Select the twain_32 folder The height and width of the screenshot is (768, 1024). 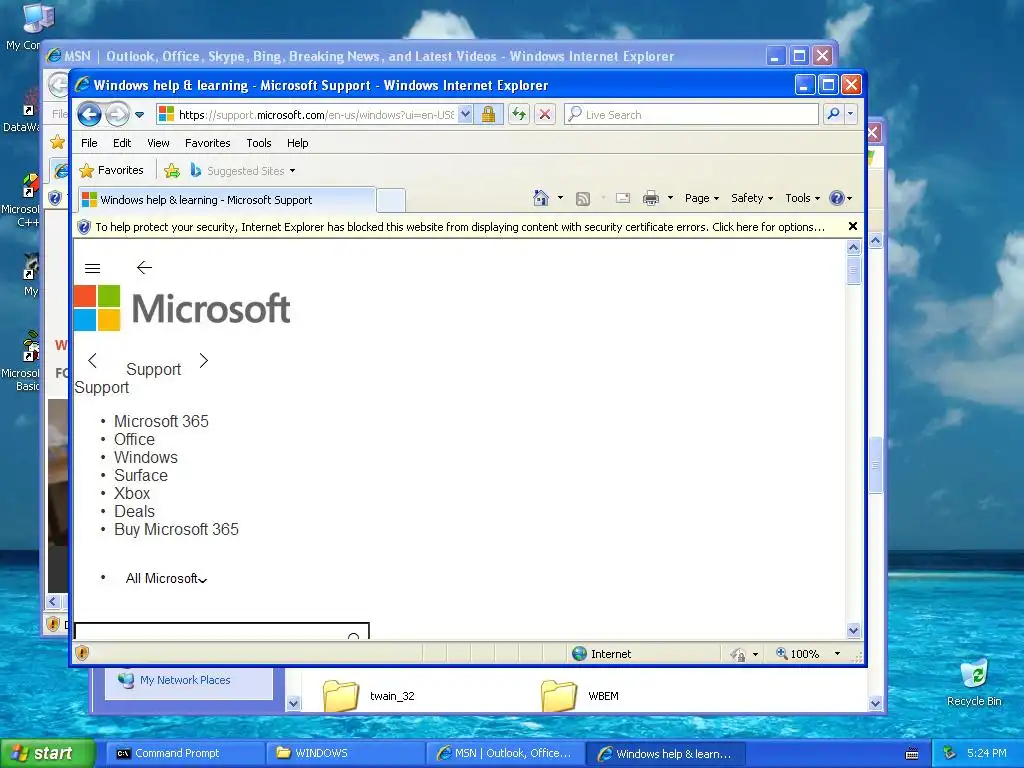[369, 696]
